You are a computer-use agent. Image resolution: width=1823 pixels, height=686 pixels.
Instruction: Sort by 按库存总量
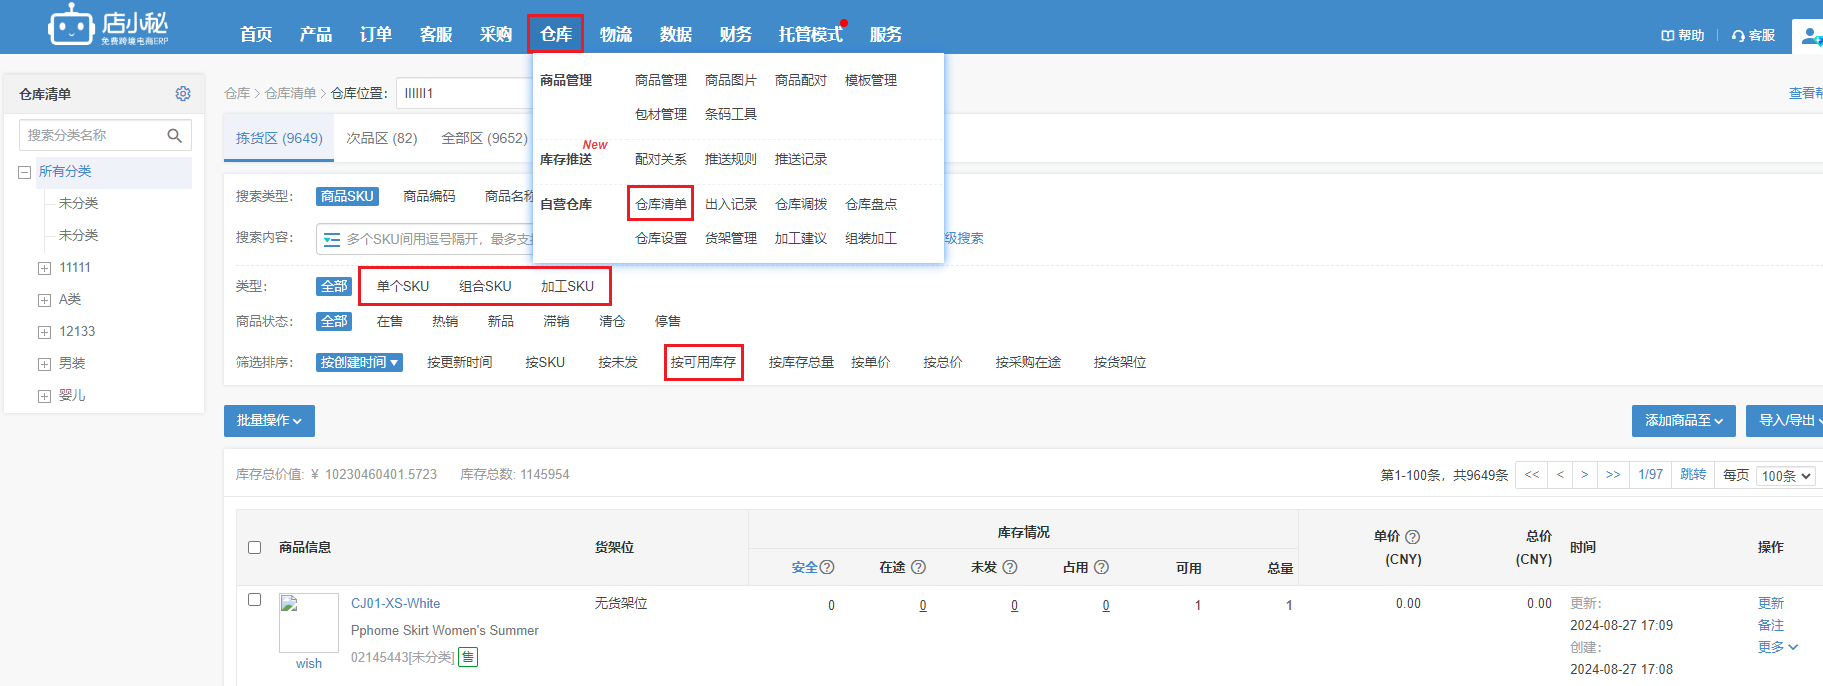(x=801, y=362)
